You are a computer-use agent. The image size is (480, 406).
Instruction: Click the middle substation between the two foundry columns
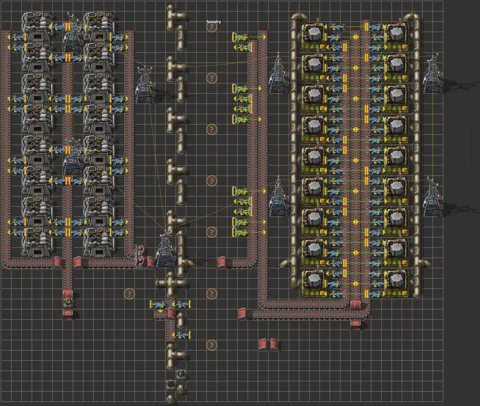(x=73, y=156)
